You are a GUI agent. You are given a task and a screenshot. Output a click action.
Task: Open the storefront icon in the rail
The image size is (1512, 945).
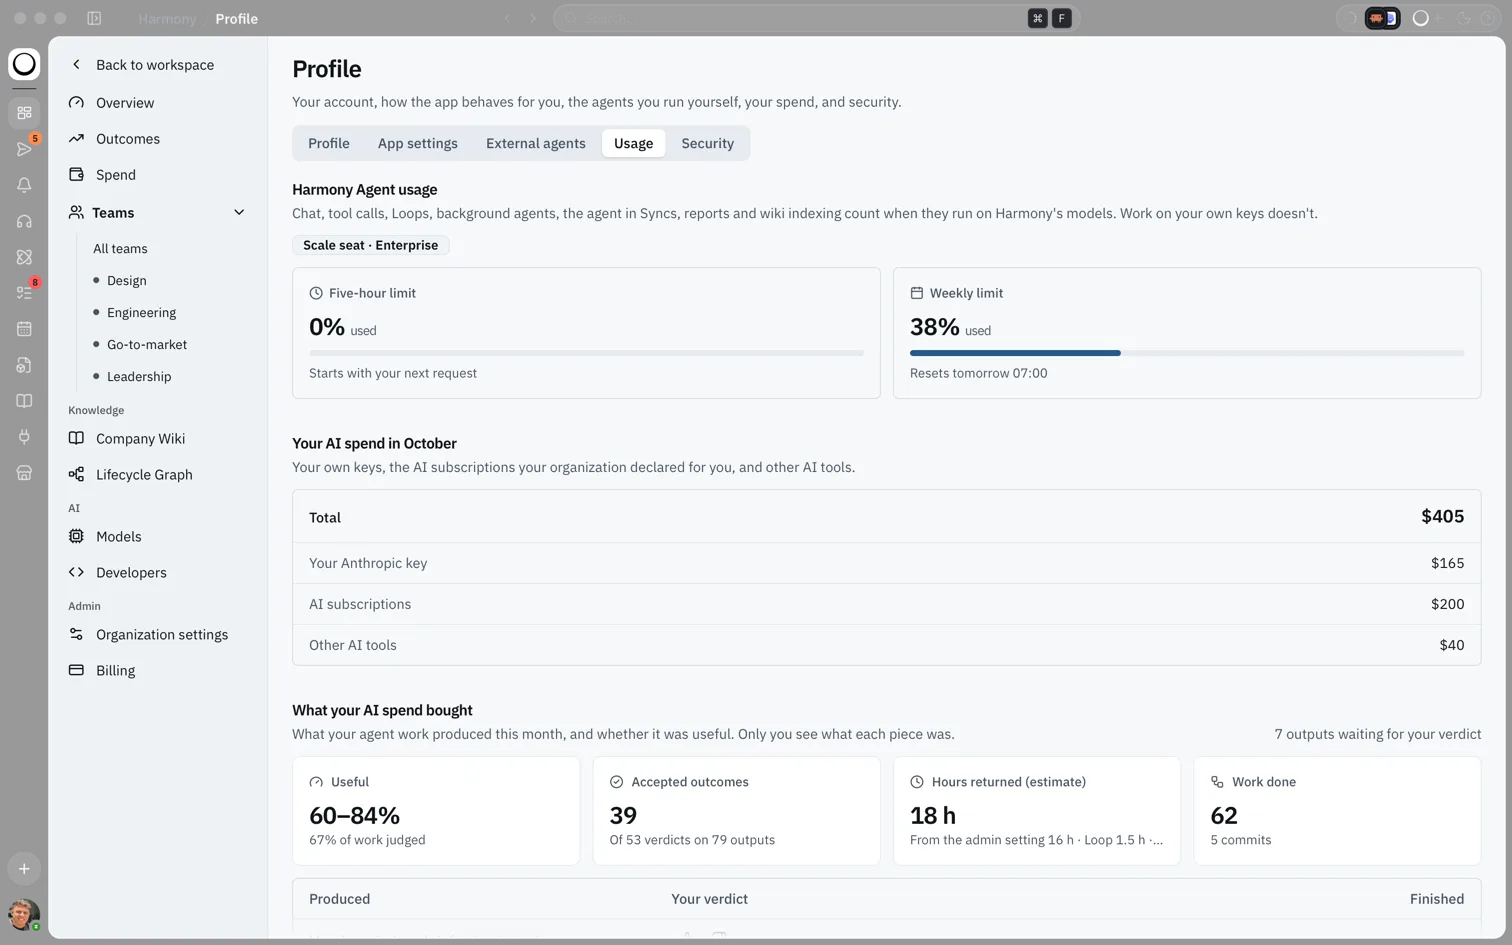point(24,473)
